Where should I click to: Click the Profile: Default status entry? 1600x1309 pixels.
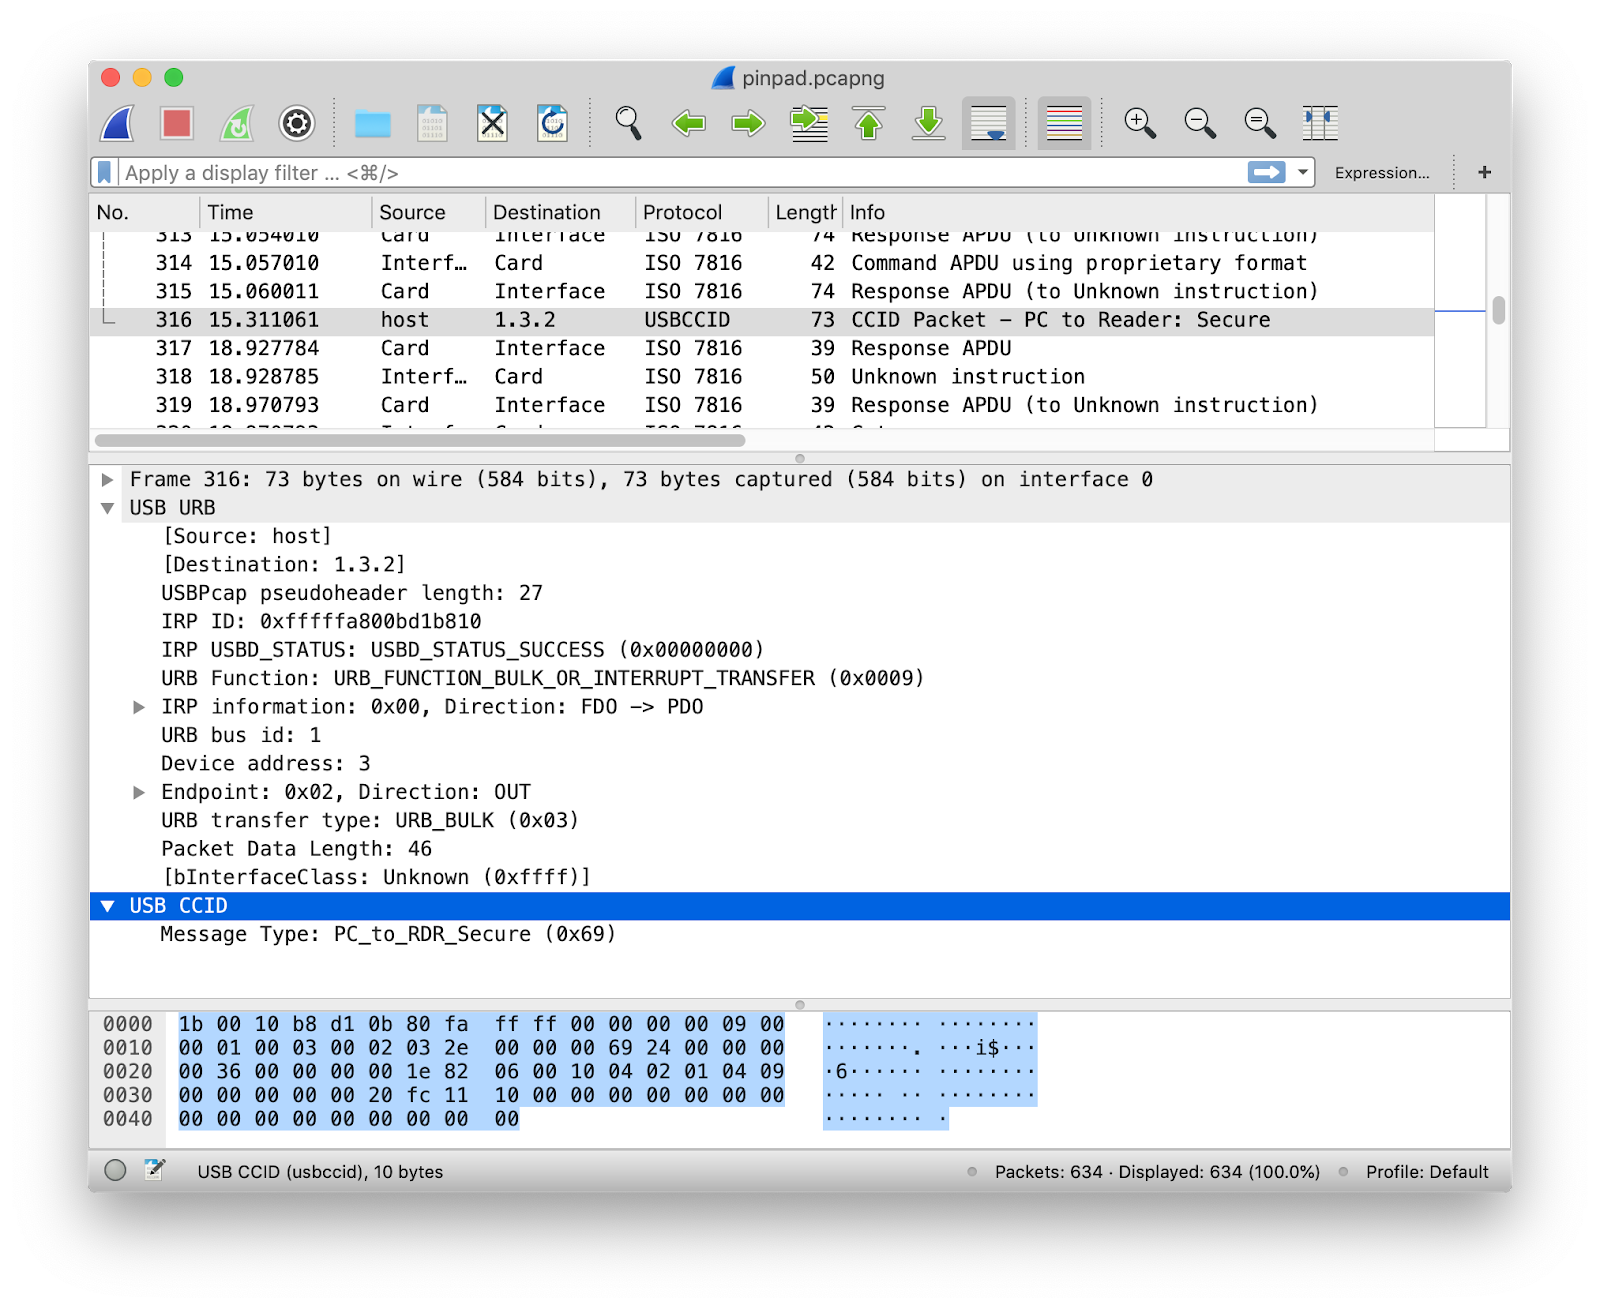pos(1427,1172)
